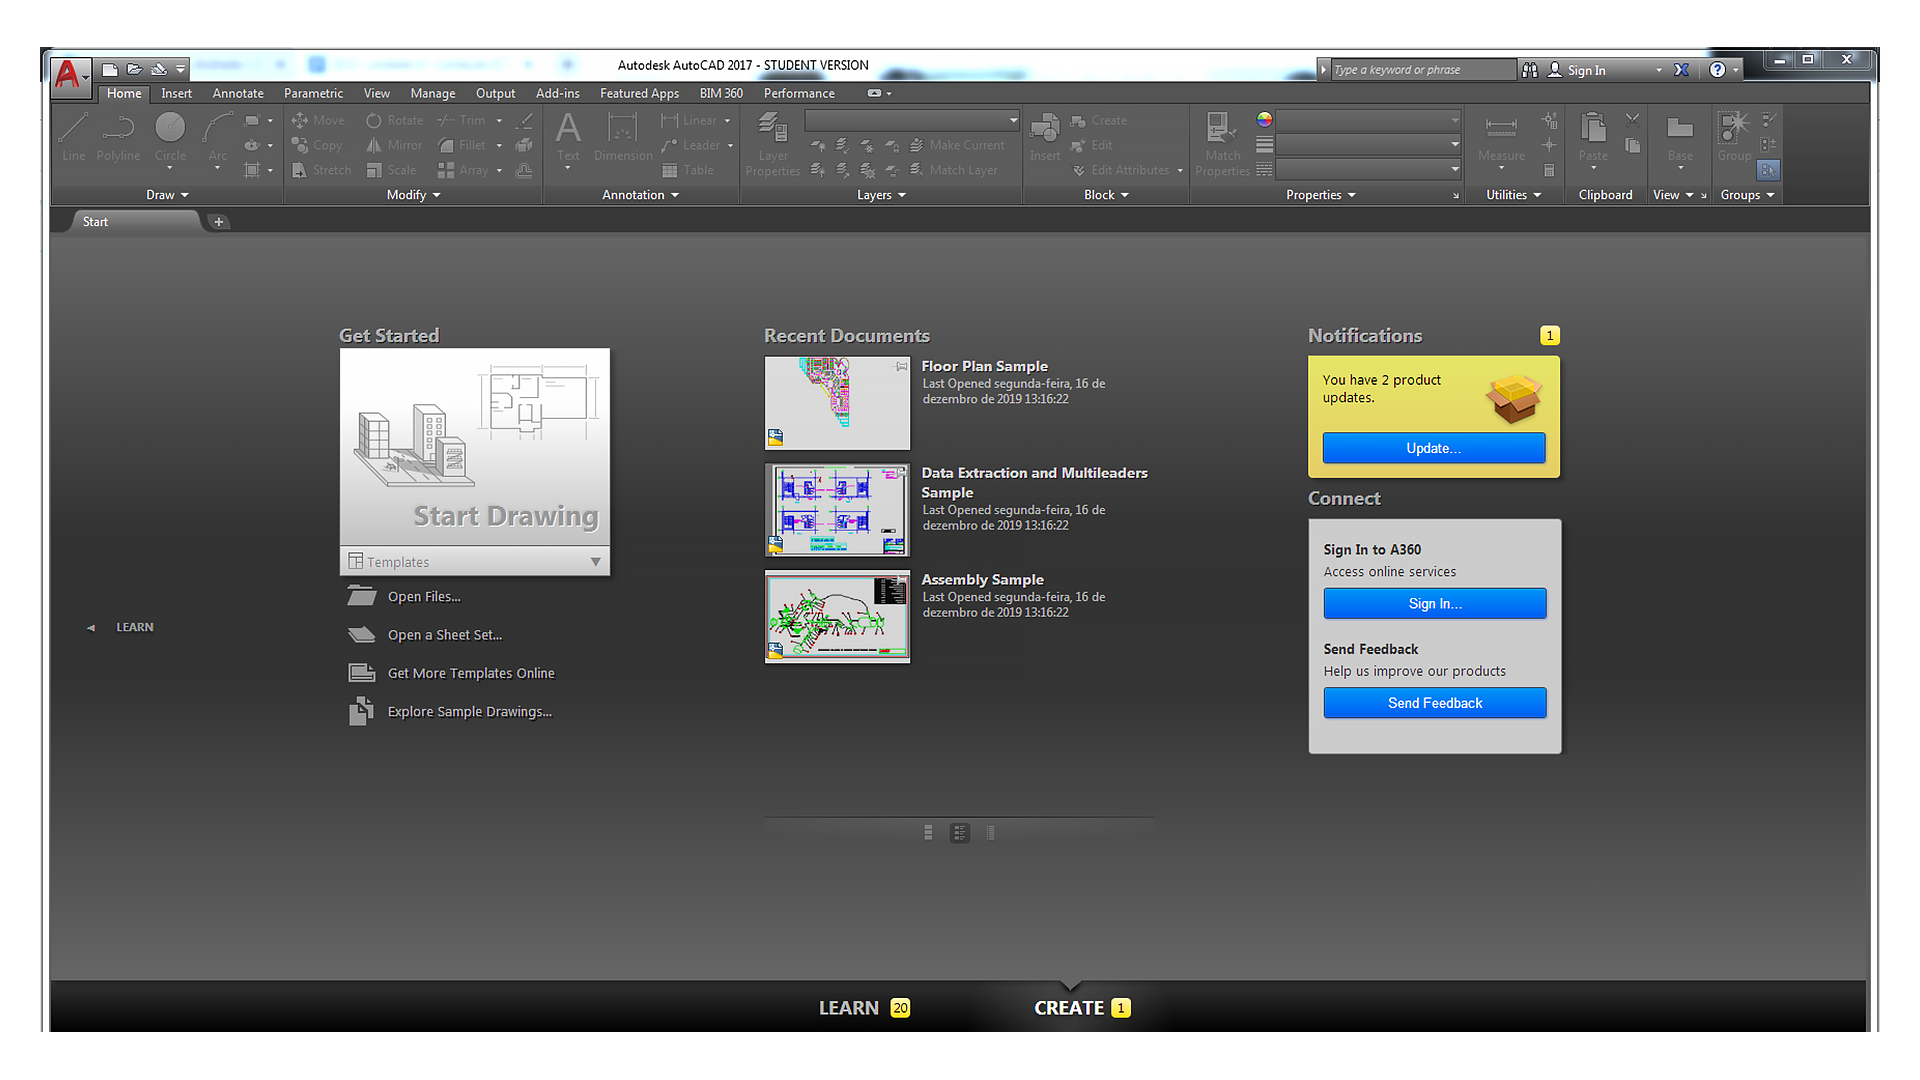This screenshot has height=1080, width=1920.
Task: Click the binoculars search icon
Action: coord(1530,70)
